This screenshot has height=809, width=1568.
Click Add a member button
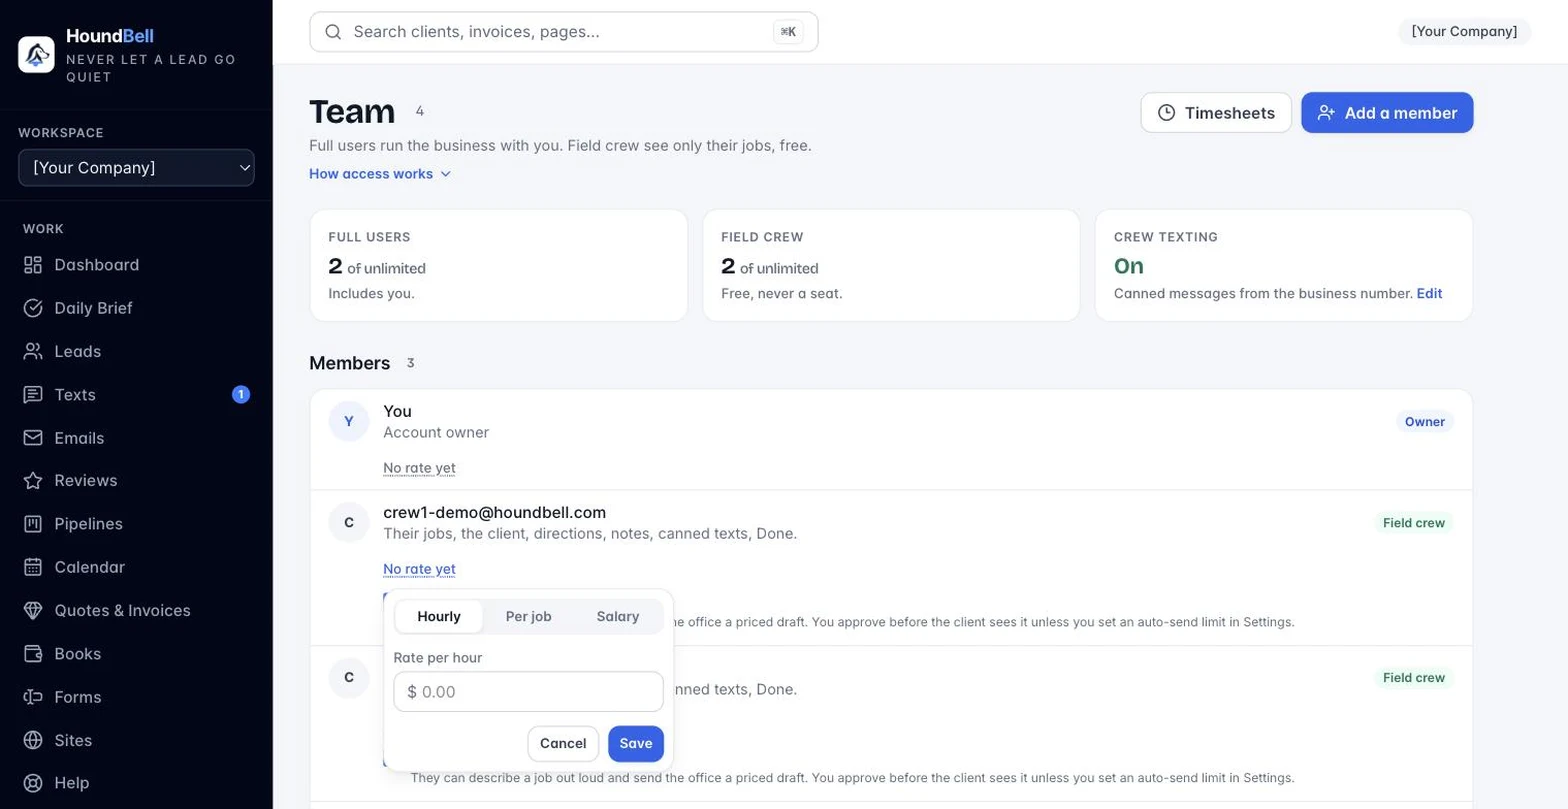1387,113
